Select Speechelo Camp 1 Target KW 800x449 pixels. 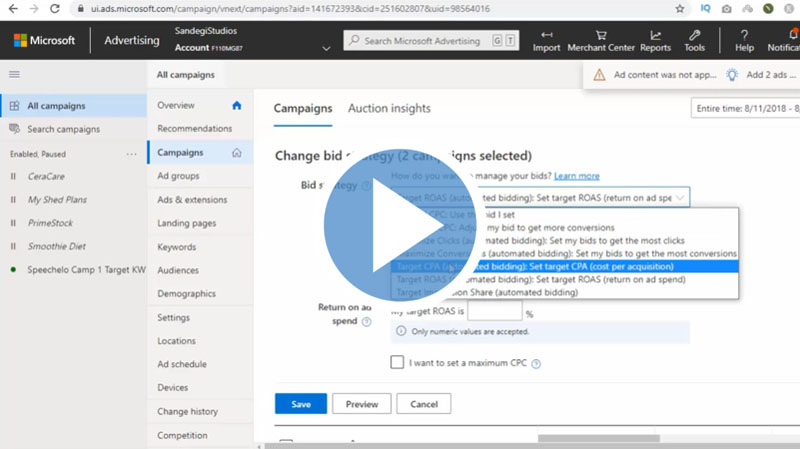click(86, 269)
